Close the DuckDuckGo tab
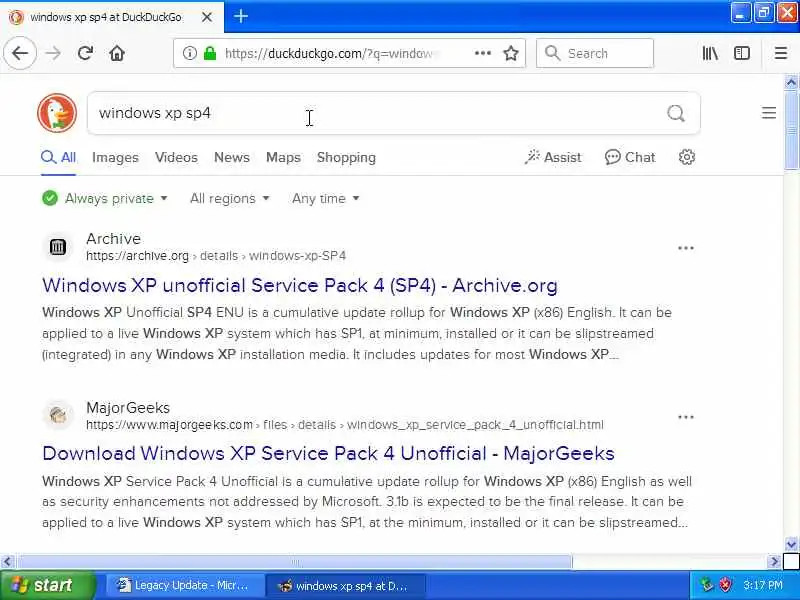 (207, 17)
